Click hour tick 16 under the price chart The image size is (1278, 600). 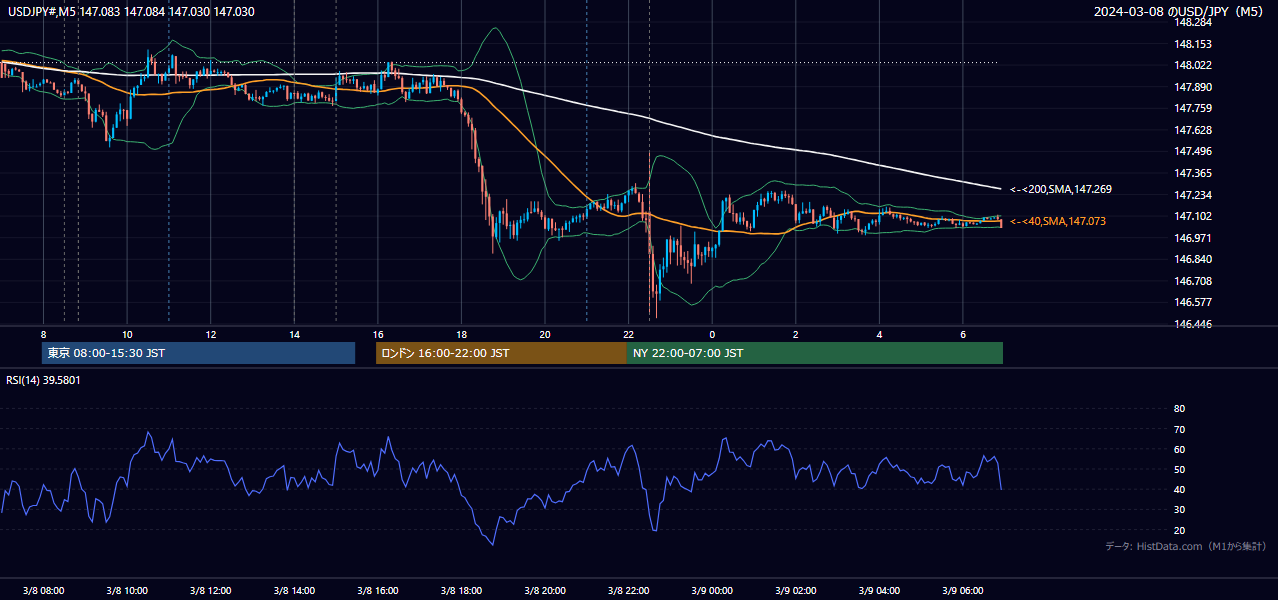[378, 334]
